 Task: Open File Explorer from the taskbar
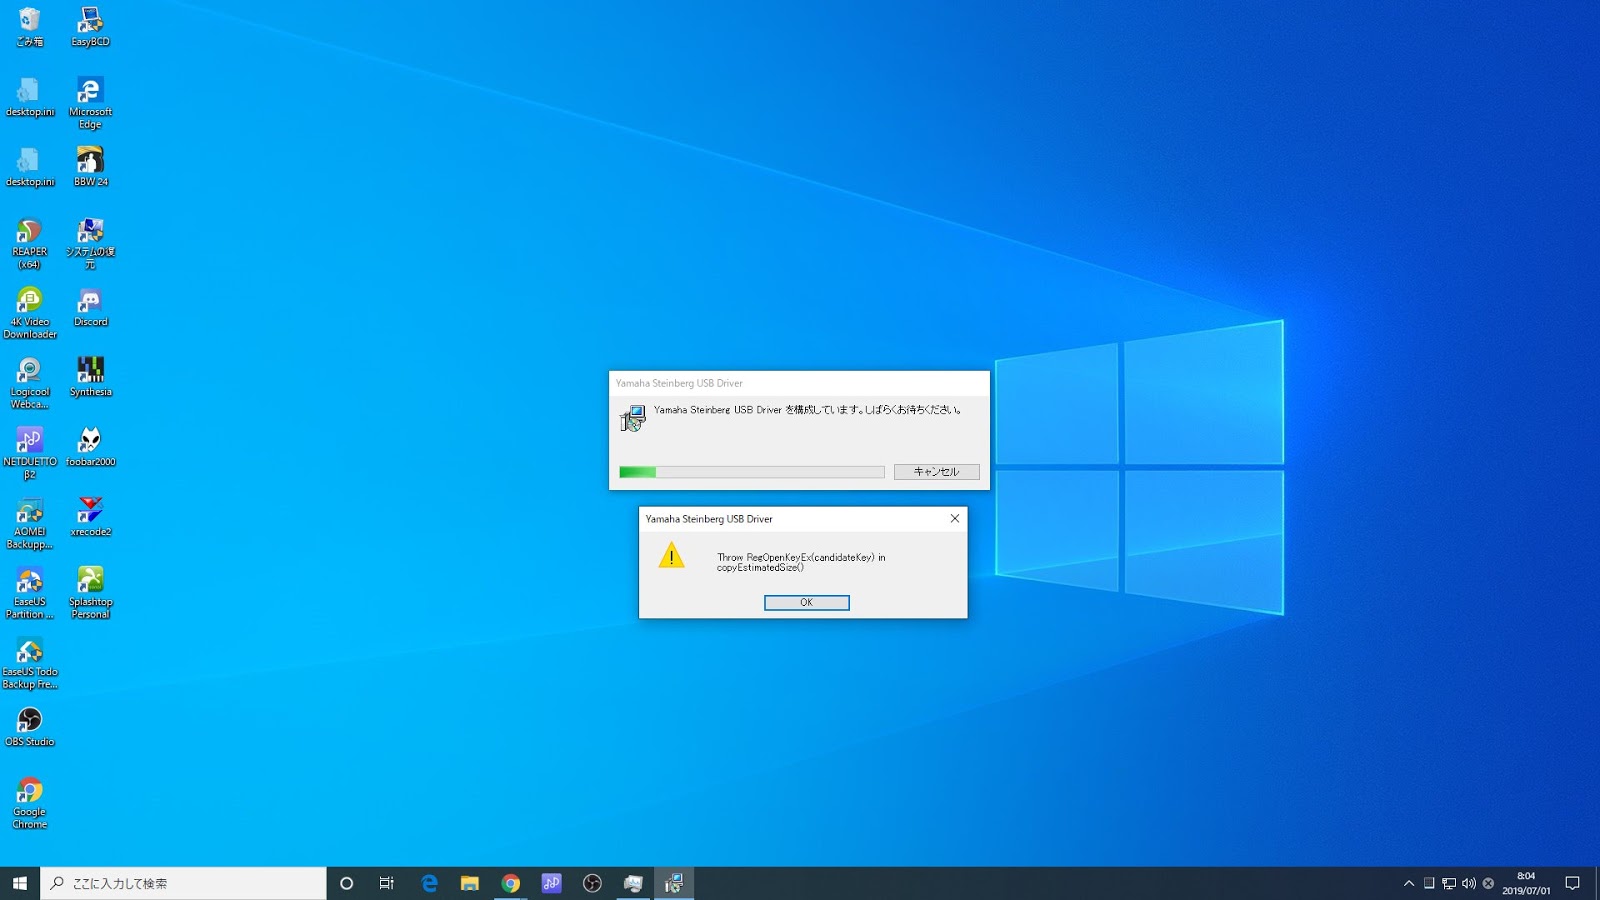[x=470, y=883]
